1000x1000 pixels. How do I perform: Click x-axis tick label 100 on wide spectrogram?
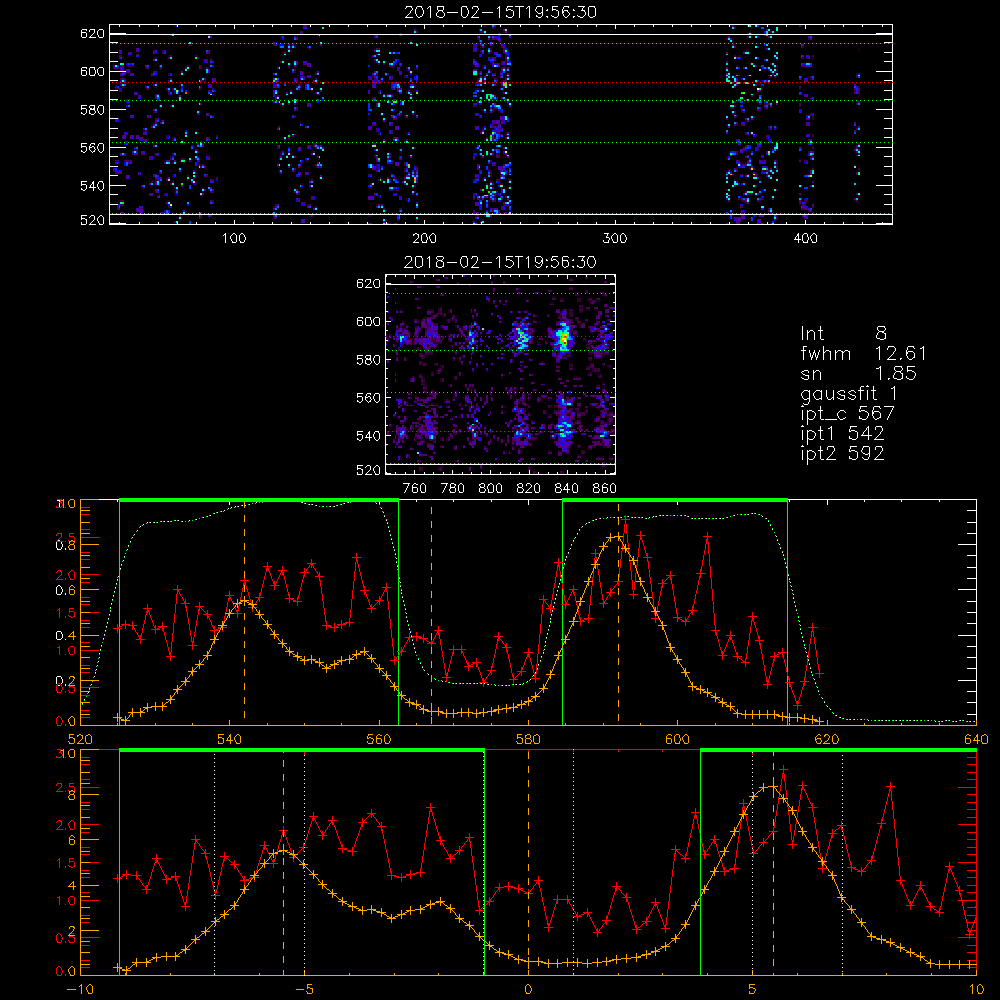(234, 239)
